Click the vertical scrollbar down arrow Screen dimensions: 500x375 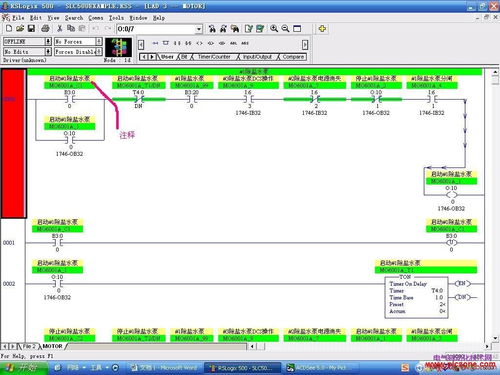tap(495, 338)
